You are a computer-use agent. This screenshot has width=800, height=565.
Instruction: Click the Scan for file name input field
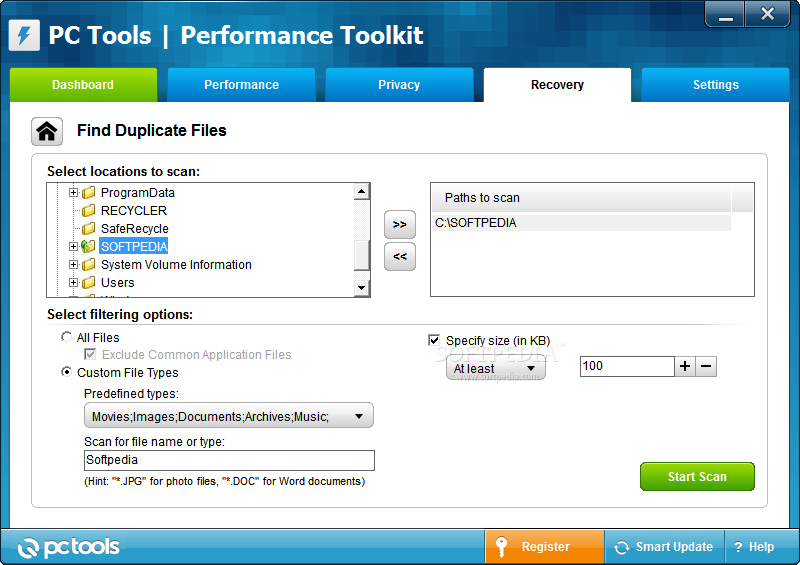tap(229, 460)
